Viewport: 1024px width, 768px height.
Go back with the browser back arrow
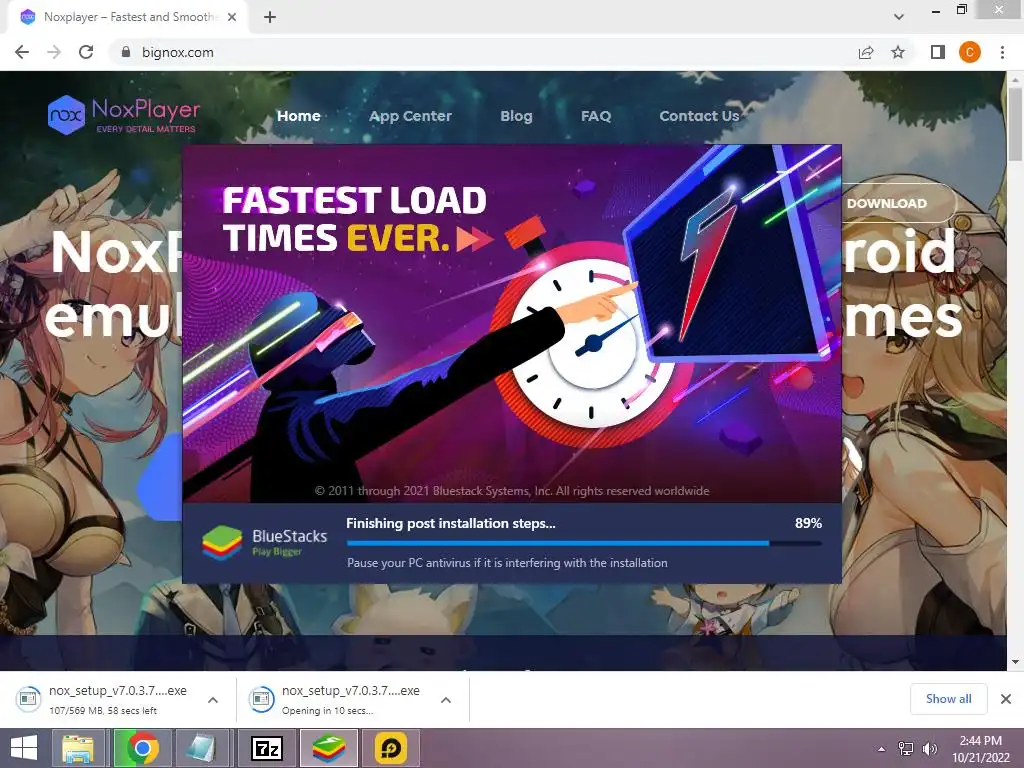[22, 52]
